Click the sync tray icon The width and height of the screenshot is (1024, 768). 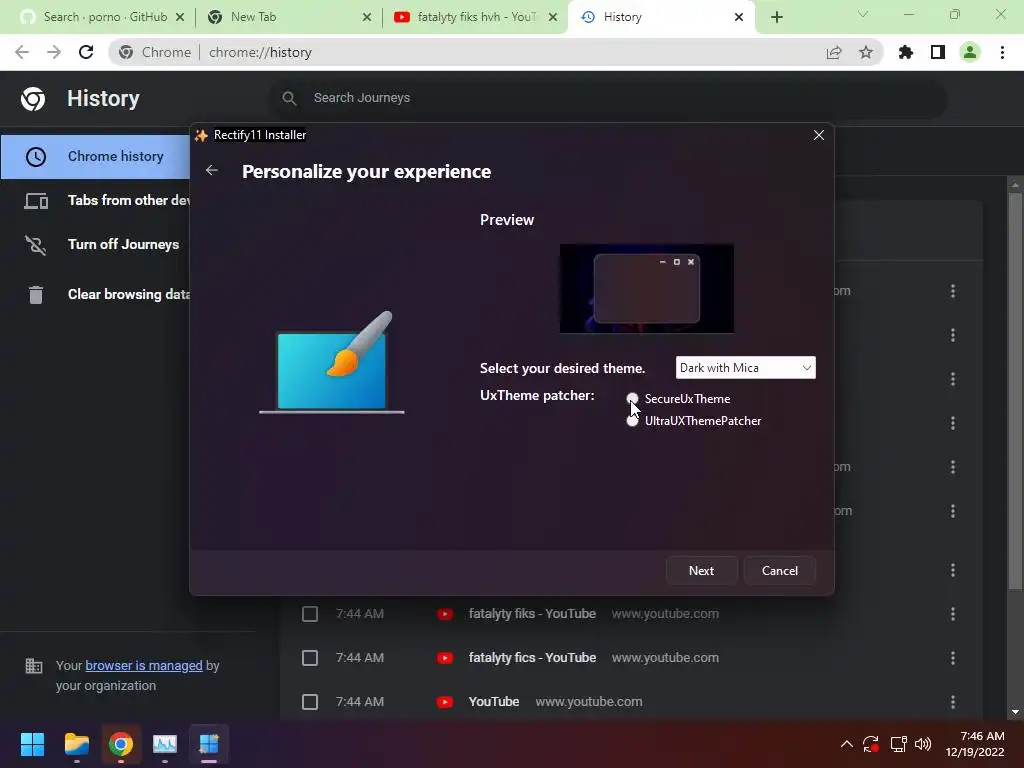coord(871,744)
